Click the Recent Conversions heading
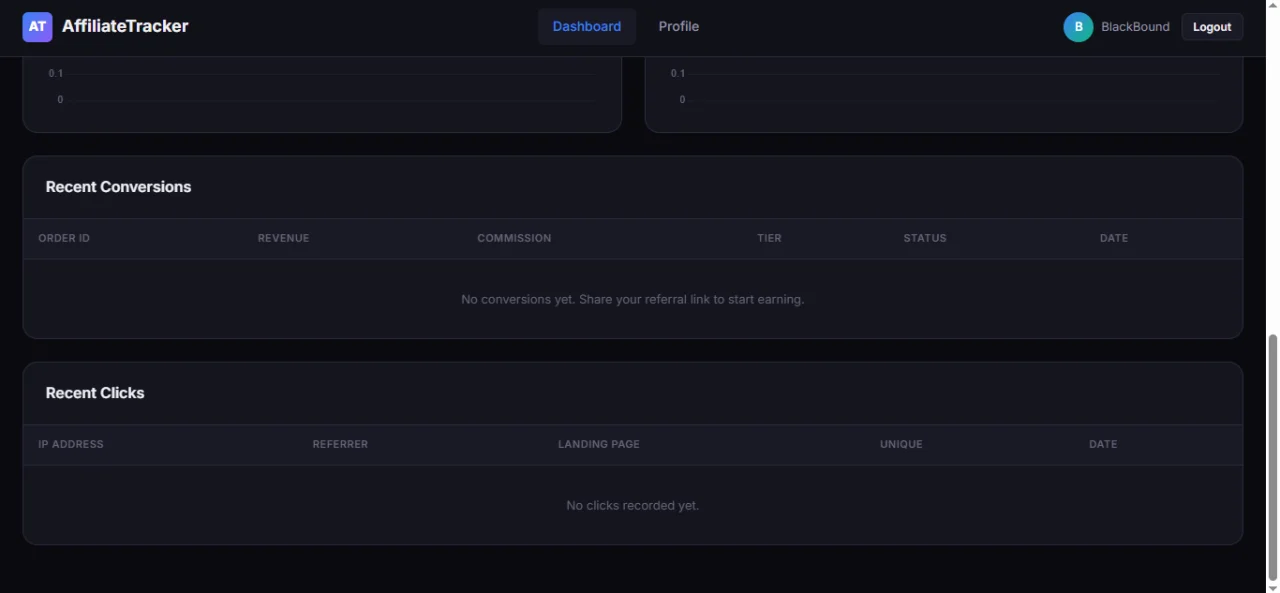 pos(118,187)
